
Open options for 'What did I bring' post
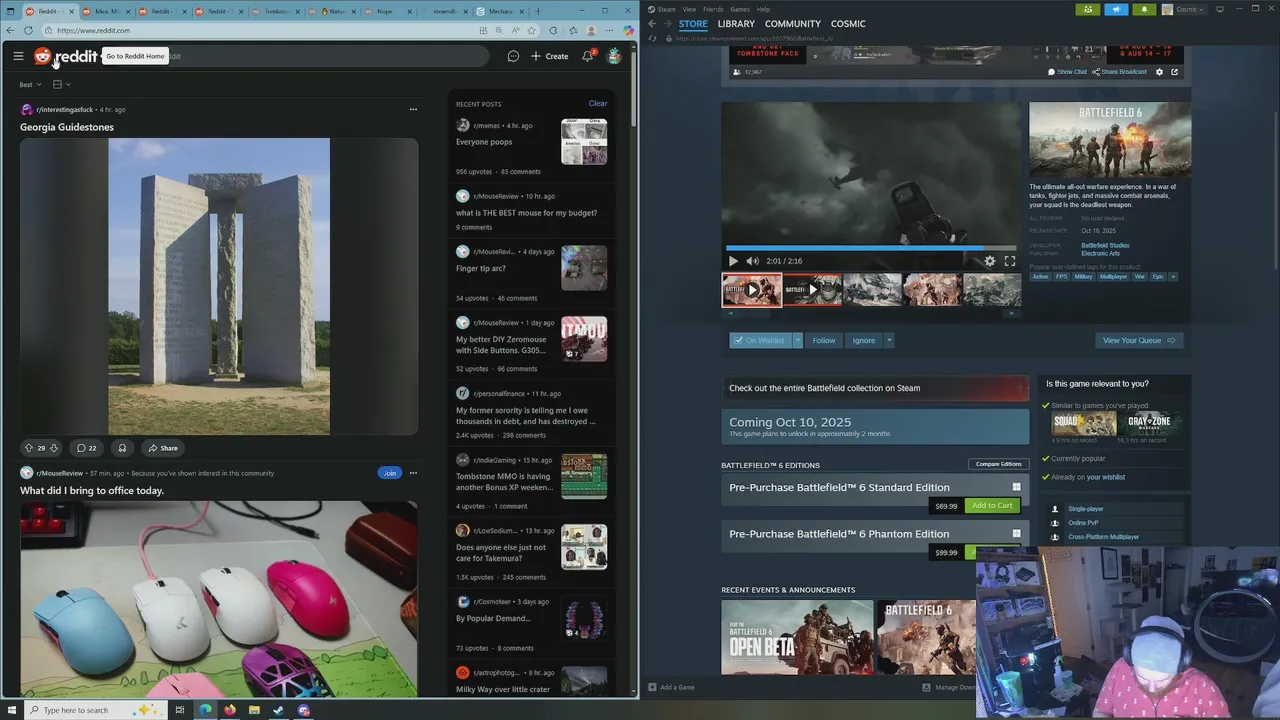(413, 473)
